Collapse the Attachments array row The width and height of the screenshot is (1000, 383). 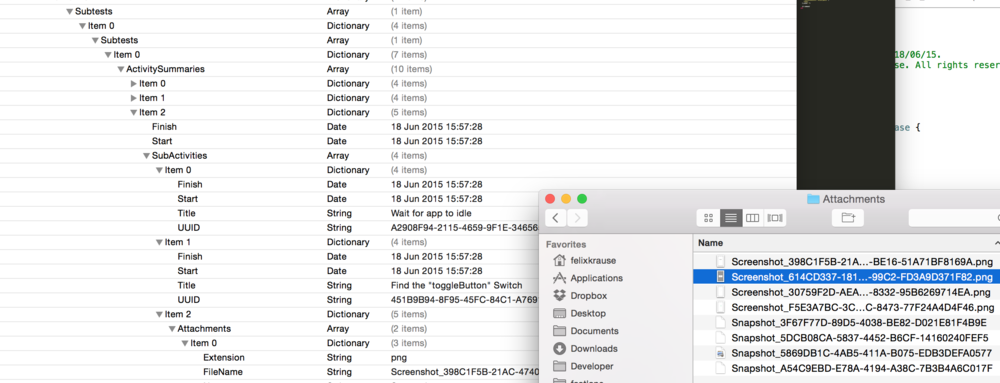pos(172,329)
